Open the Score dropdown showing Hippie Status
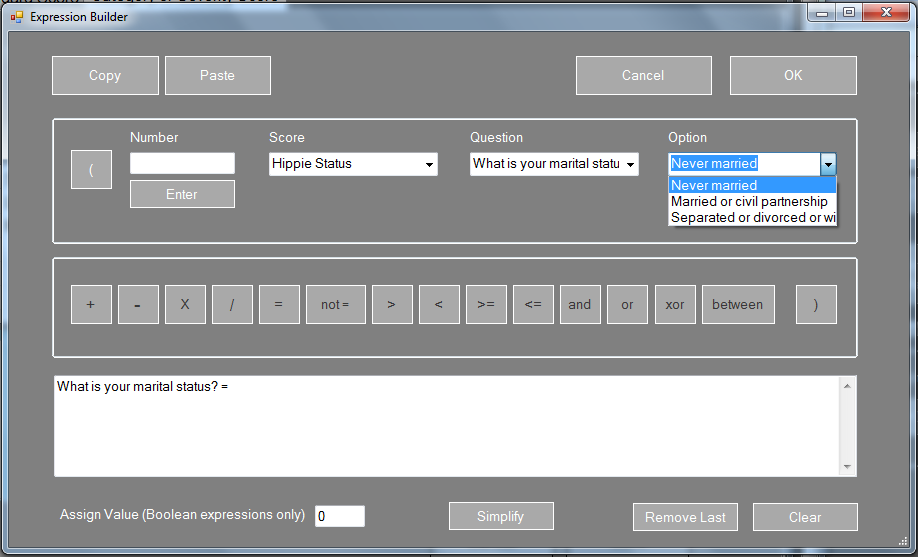The width and height of the screenshot is (918, 557). coord(429,164)
